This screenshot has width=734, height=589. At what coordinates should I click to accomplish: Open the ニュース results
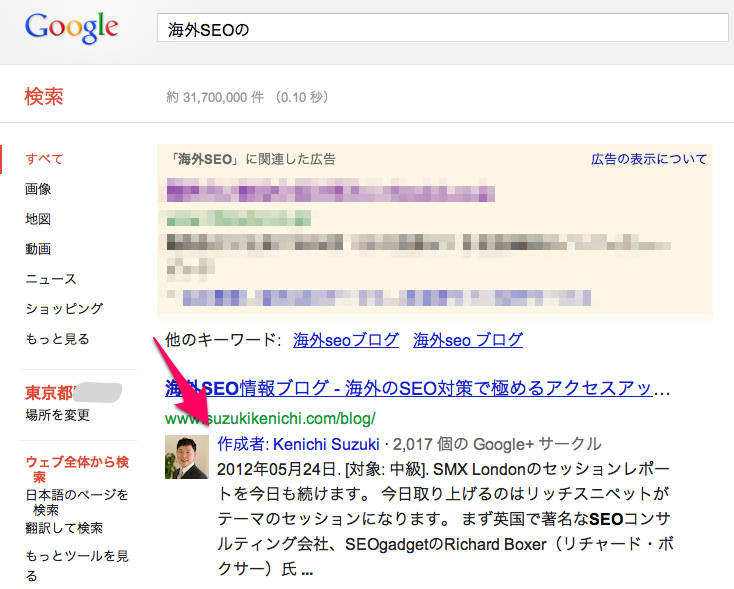click(x=51, y=279)
